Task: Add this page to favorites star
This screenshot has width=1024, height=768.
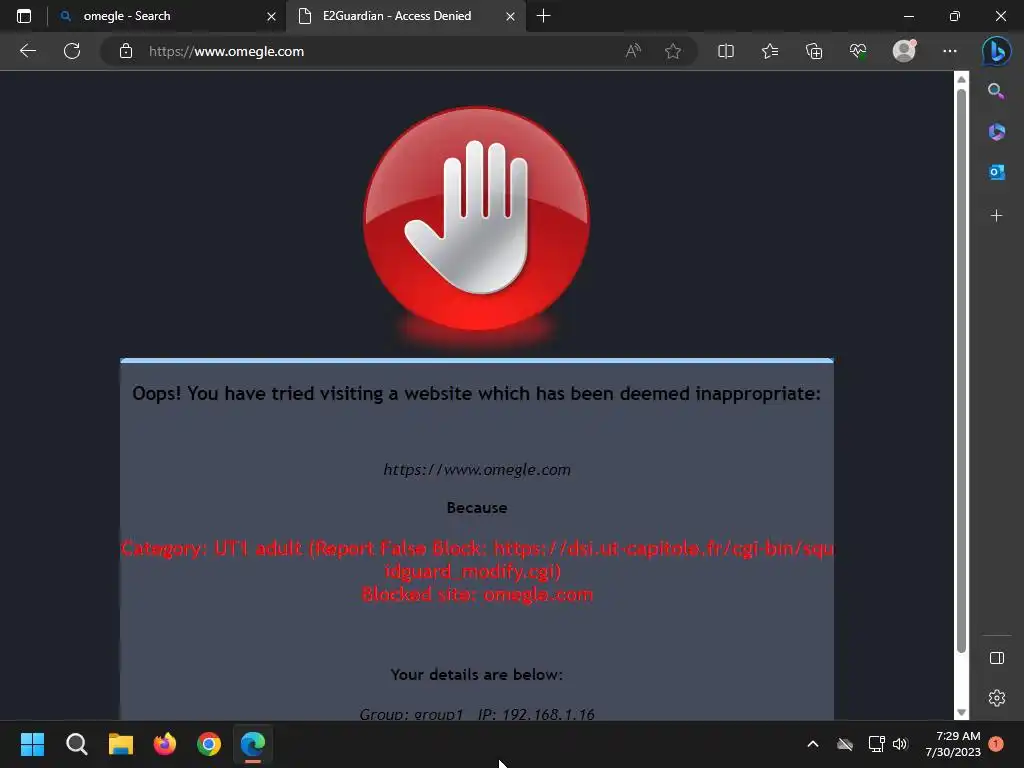Action: 673,51
